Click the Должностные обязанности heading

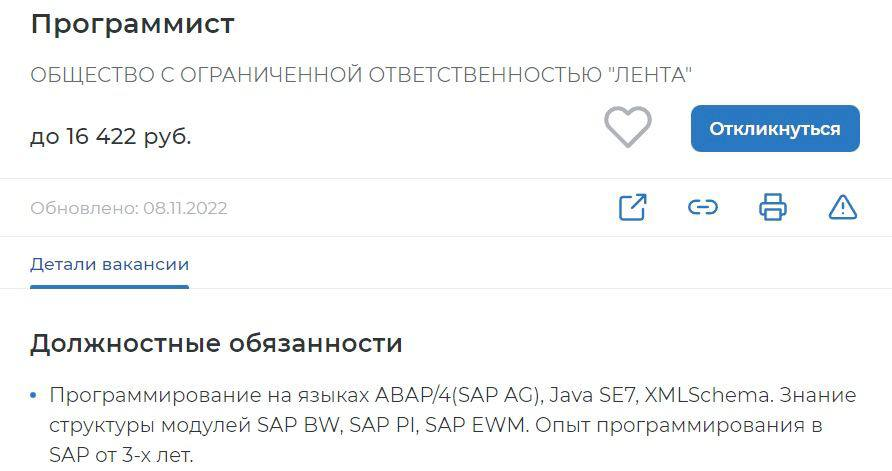(x=216, y=344)
